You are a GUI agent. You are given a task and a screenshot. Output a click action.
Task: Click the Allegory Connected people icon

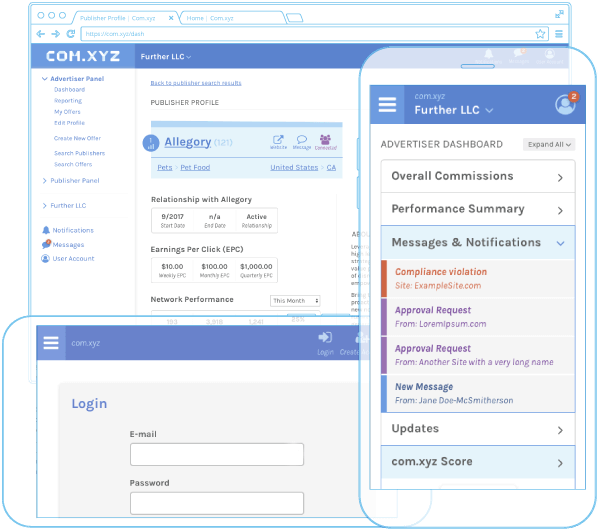pos(325,142)
